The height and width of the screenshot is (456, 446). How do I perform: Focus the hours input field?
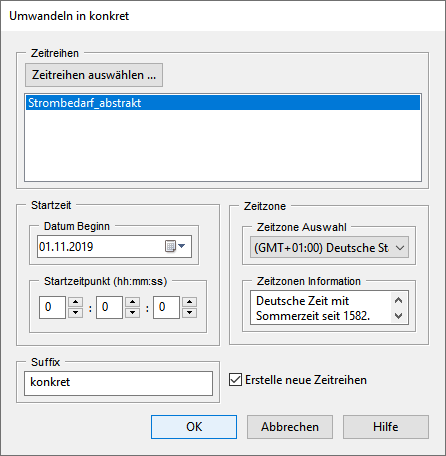click(x=52, y=307)
